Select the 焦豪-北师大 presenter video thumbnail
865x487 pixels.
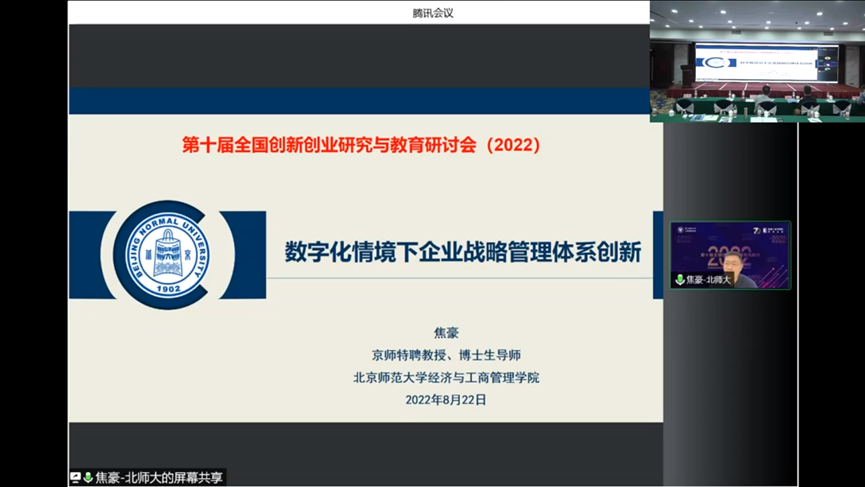pyautogui.click(x=730, y=254)
